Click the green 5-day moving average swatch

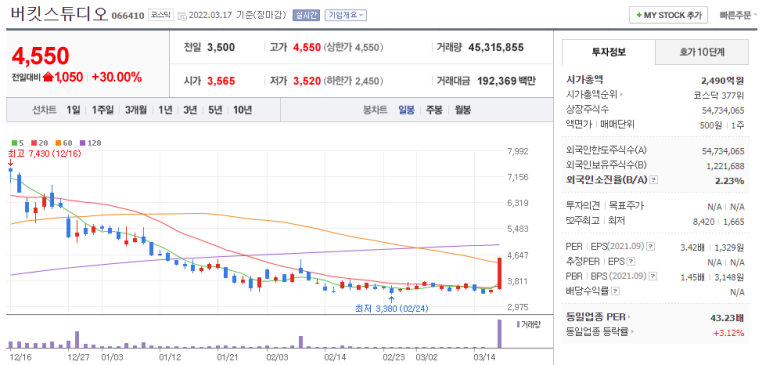(x=14, y=143)
